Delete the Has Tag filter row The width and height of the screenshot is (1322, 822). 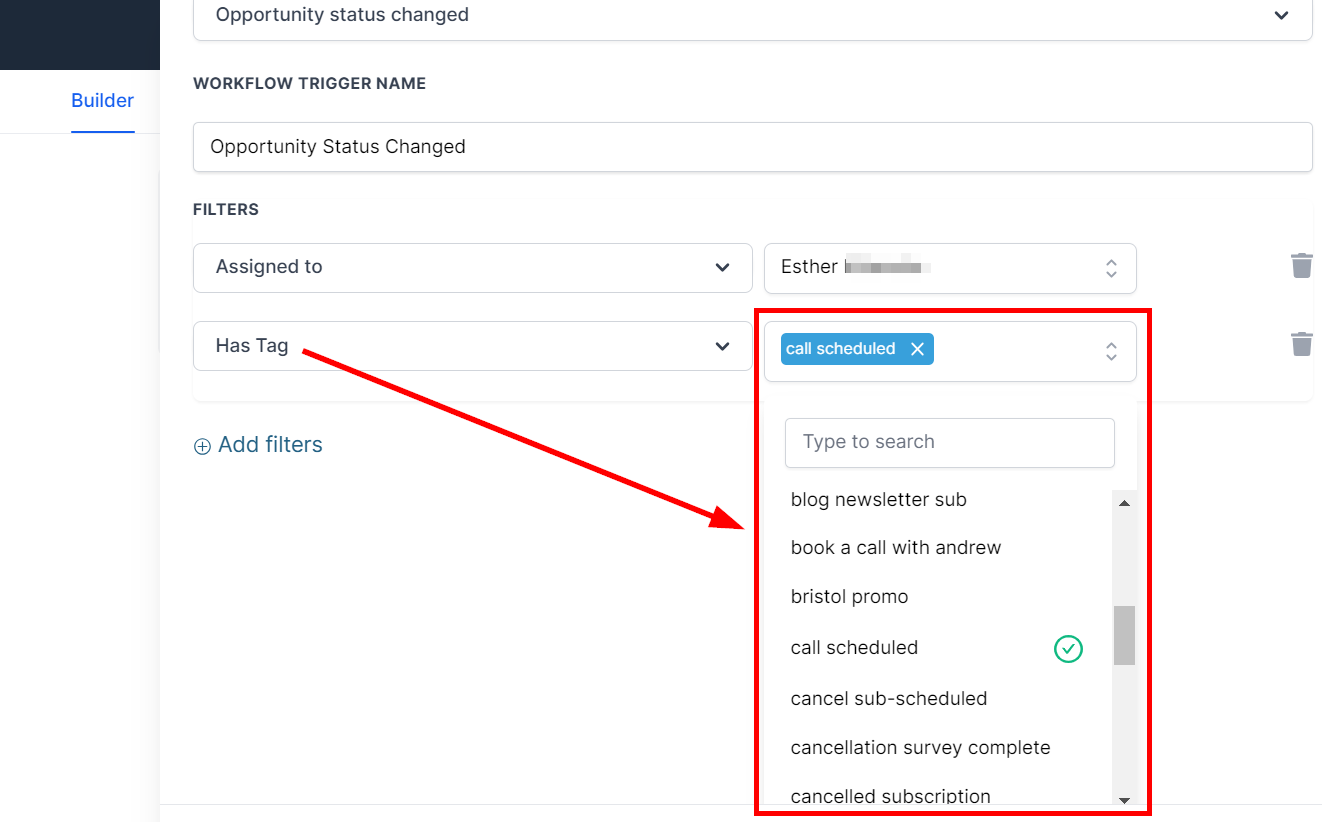coord(1301,345)
